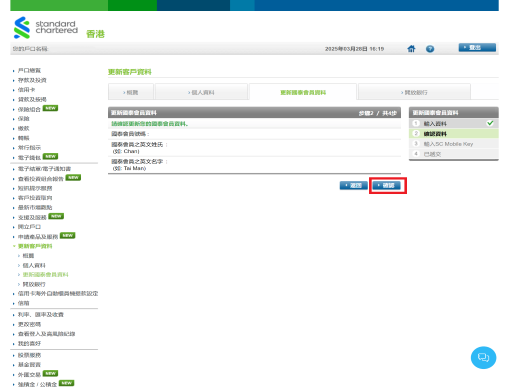The width and height of the screenshot is (520, 389).
Task: Open 開立戶口 in sidebar
Action: [x=29, y=227]
